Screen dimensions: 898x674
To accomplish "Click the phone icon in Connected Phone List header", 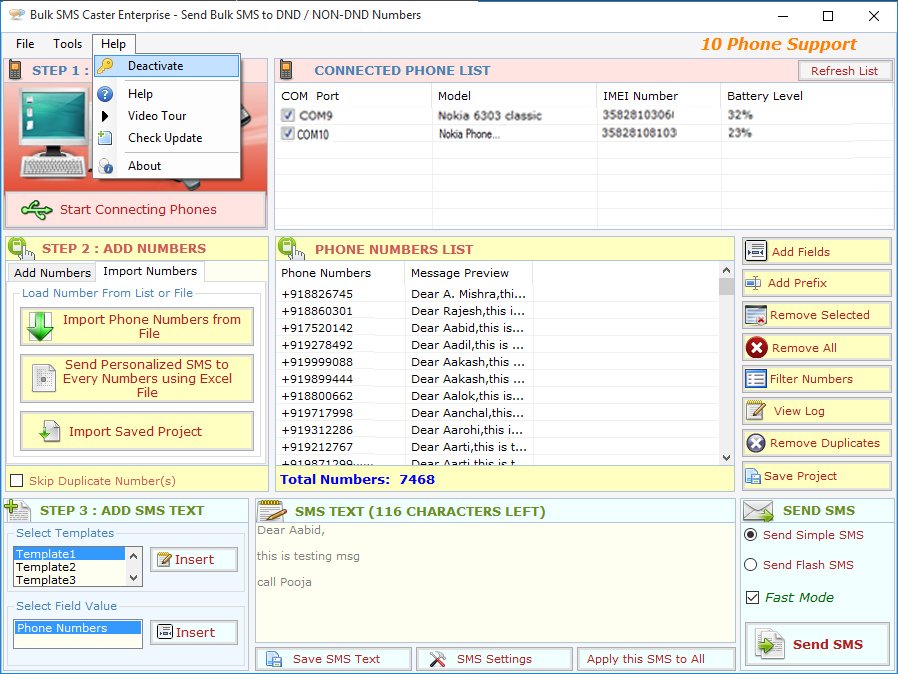I will click(x=286, y=70).
